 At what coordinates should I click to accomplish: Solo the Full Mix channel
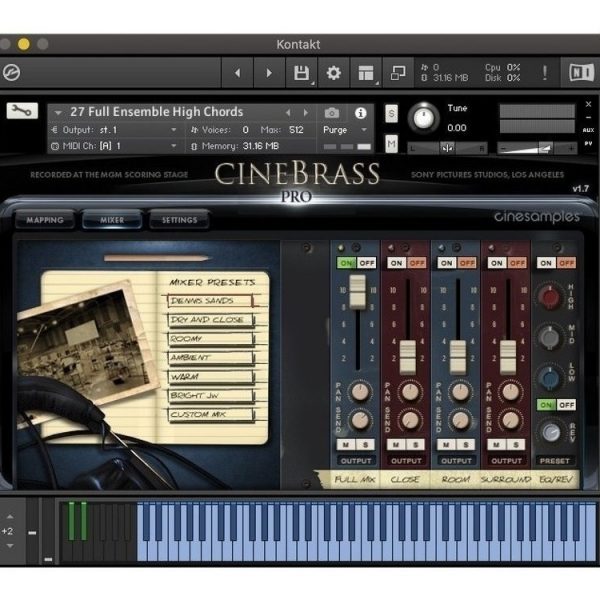(365, 445)
